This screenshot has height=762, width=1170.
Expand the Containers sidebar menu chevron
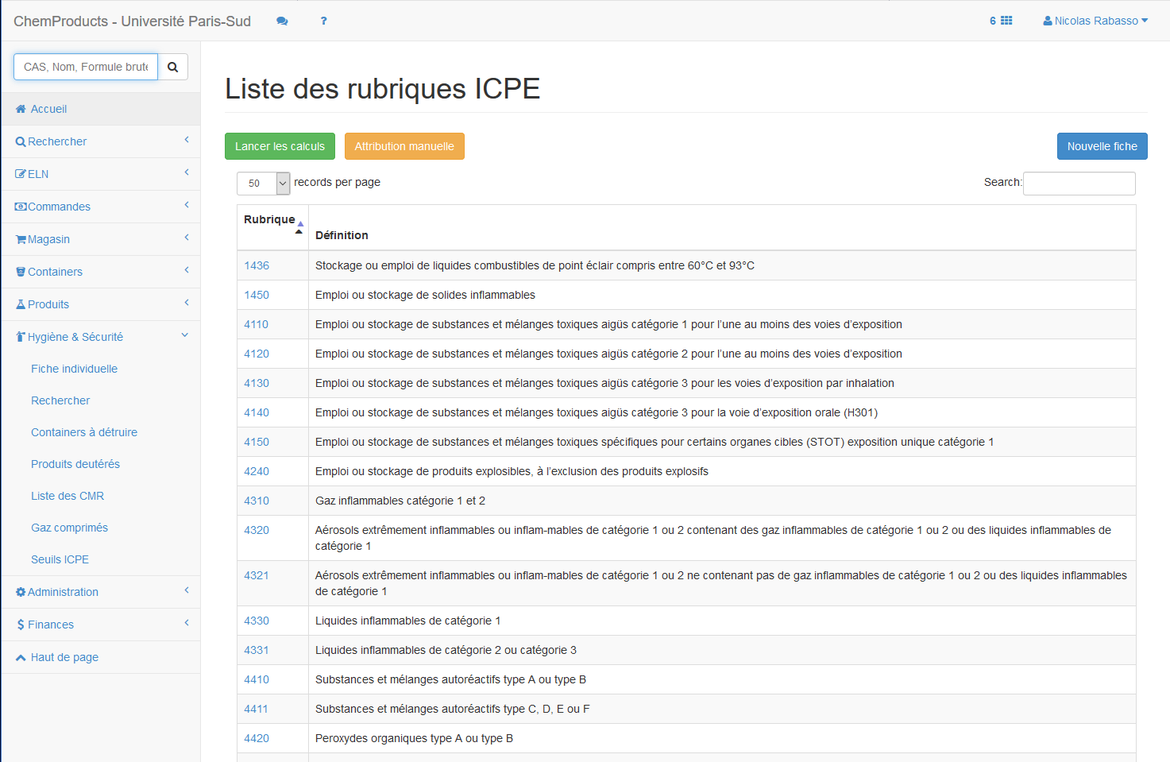[187, 270]
